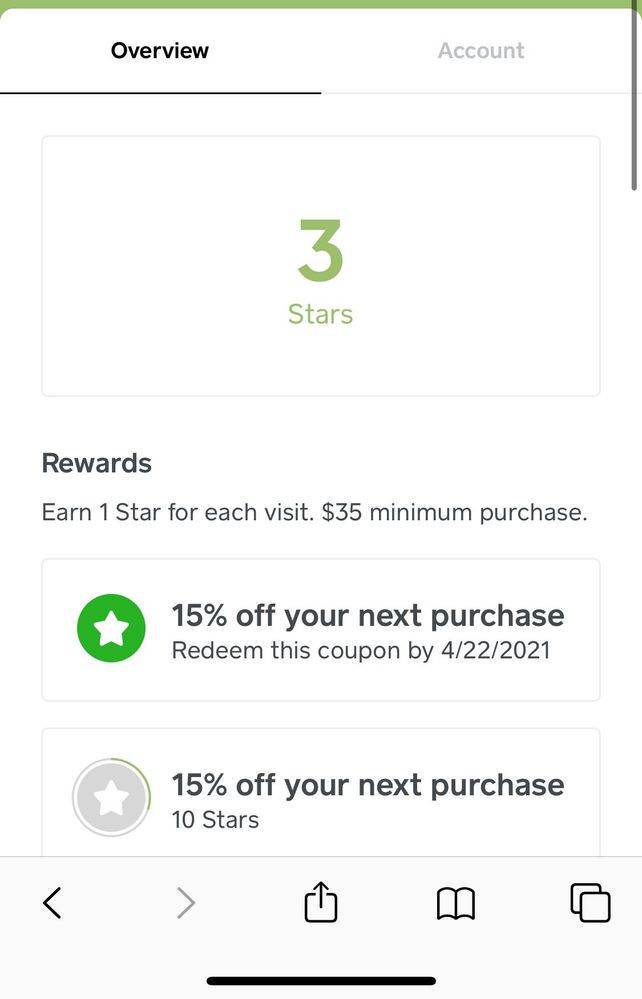642x999 pixels.
Task: Tap the coupon expiring 4/22/2021
Action: tap(368, 630)
